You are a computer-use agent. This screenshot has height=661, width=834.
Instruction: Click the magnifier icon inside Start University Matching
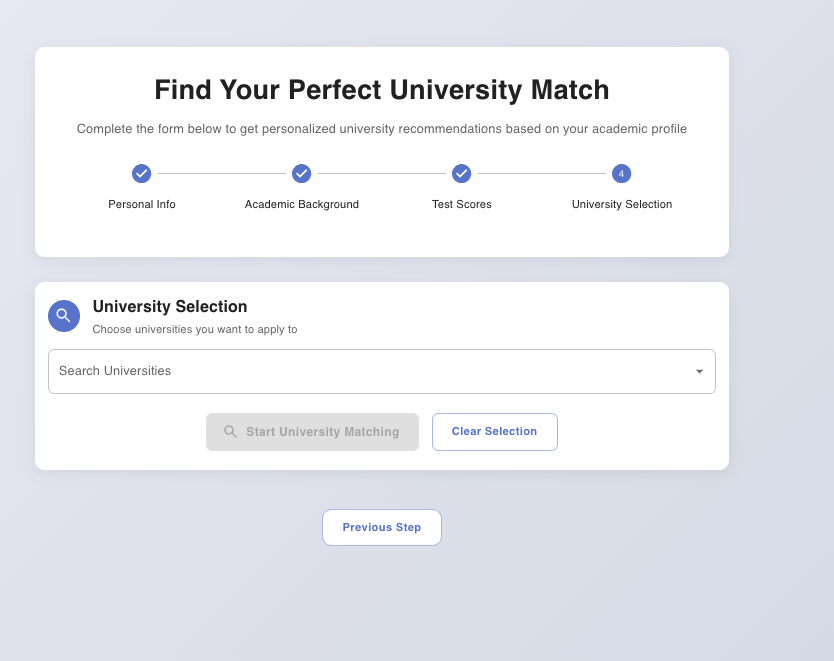230,432
